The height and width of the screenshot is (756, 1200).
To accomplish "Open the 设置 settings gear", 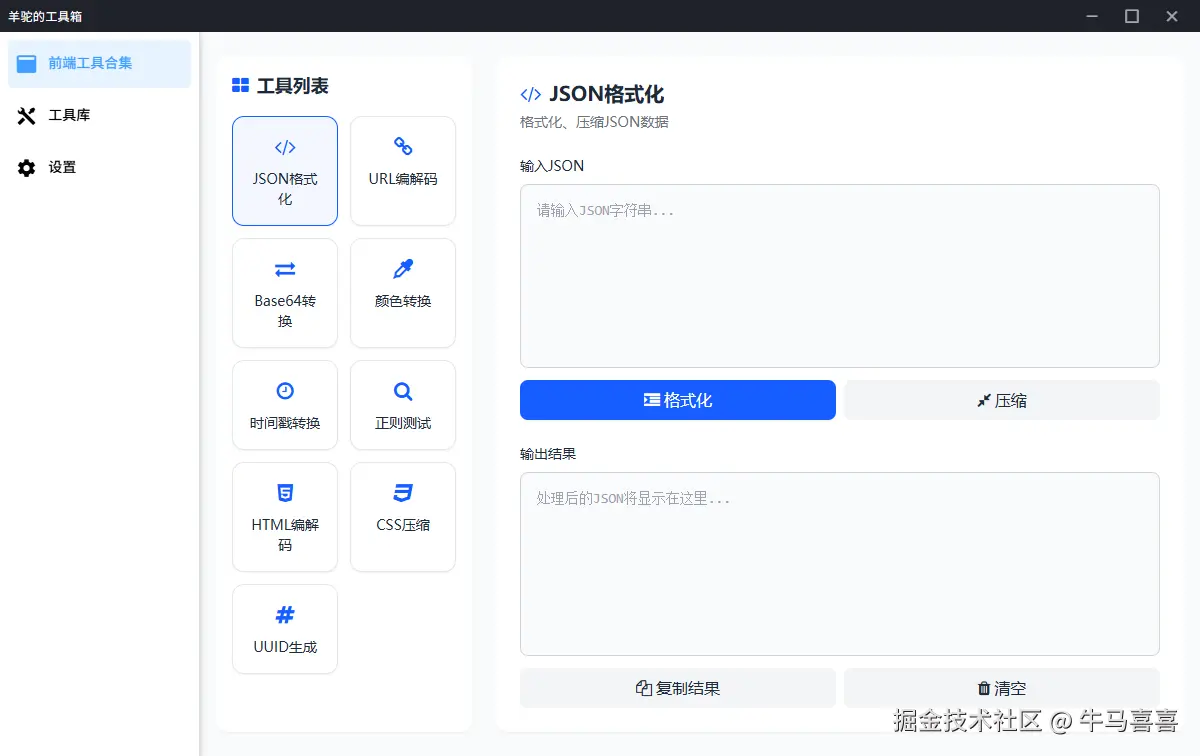I will coord(26,167).
